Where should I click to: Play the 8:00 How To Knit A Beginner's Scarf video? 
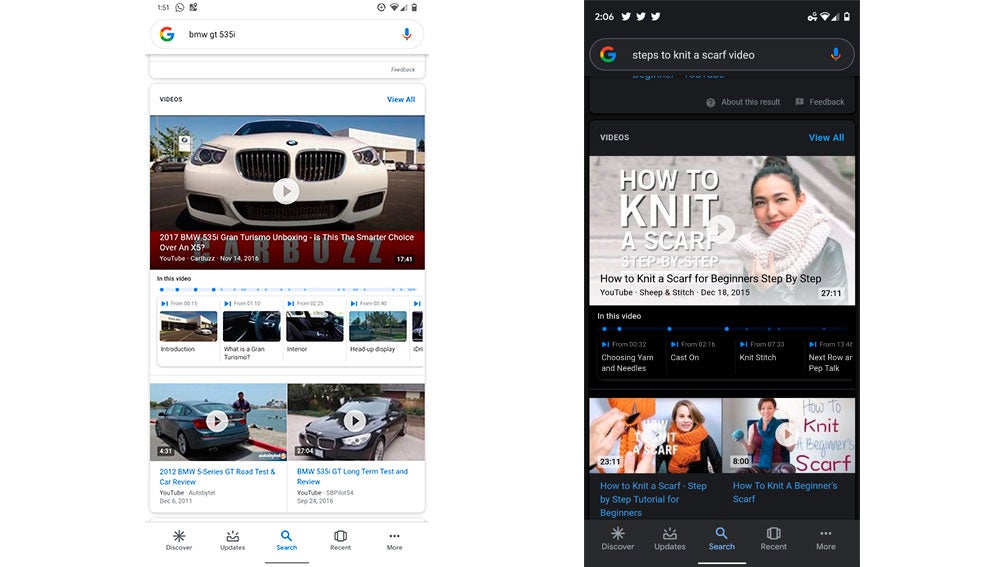pyautogui.click(x=787, y=434)
